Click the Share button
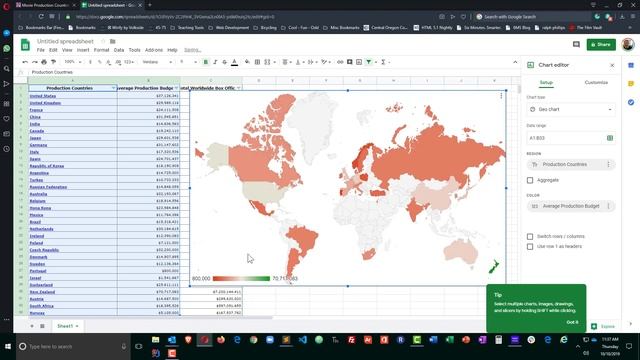Screen dimensions: 640x360 coord(601,44)
